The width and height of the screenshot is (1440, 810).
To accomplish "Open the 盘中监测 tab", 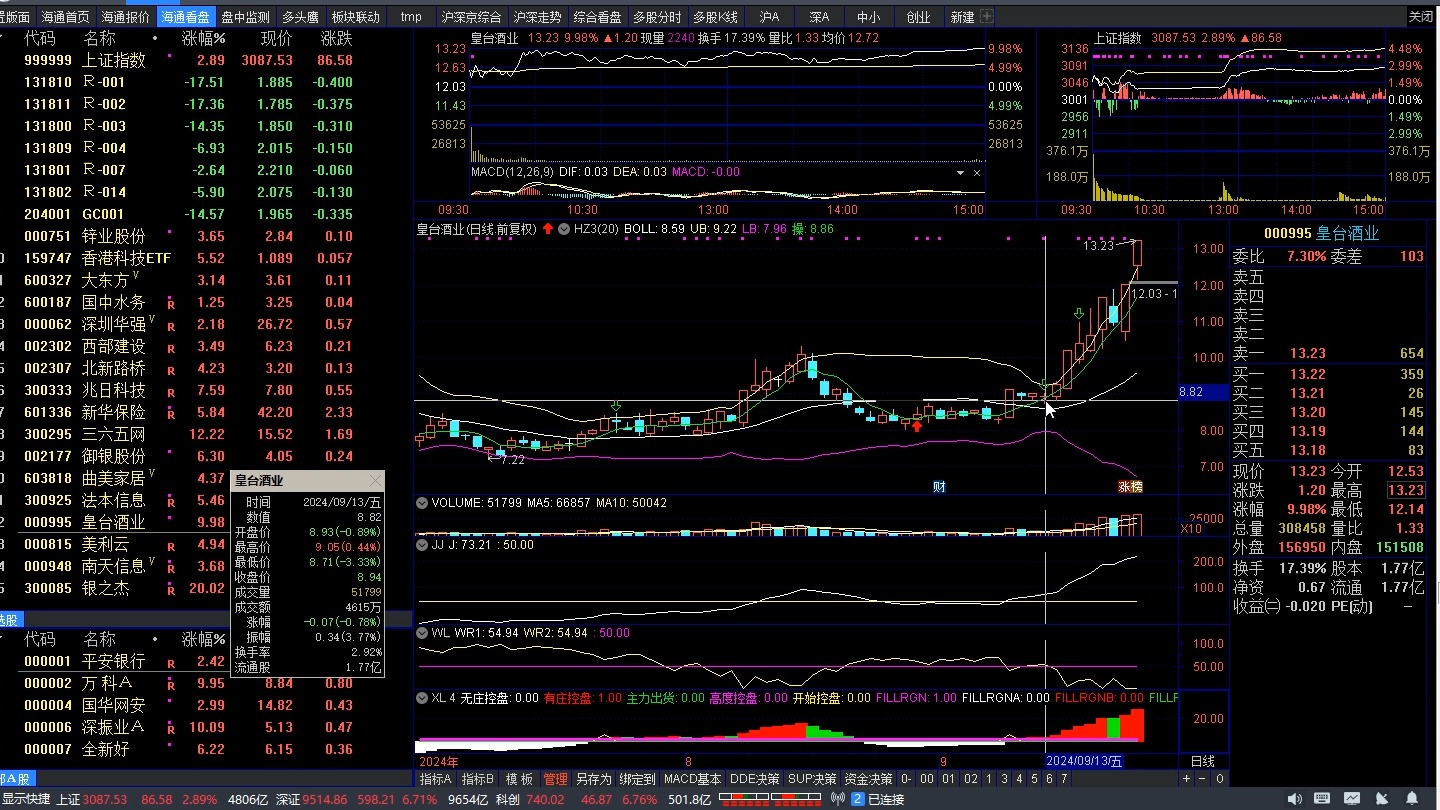I will coord(246,17).
